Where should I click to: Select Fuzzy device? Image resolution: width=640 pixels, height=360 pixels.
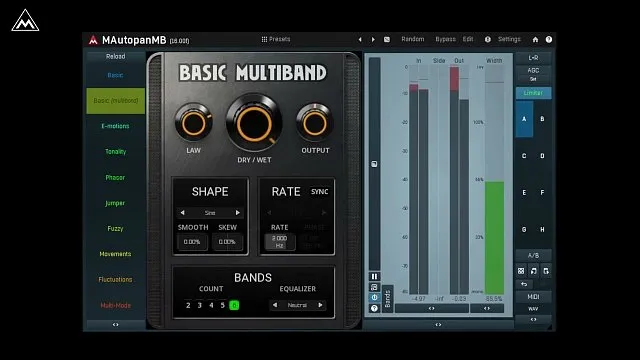[116, 229]
